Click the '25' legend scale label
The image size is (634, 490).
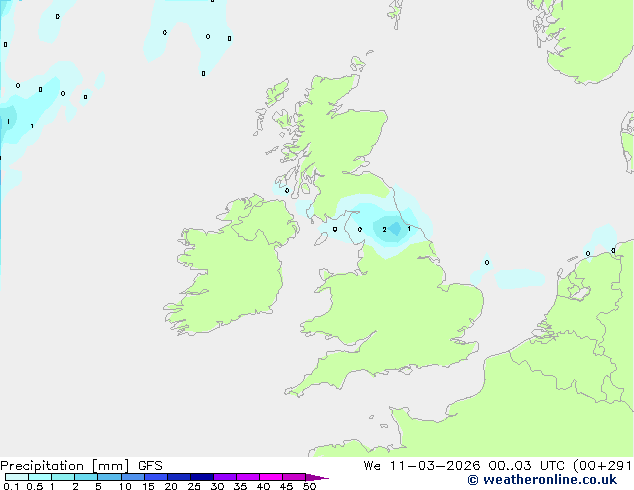pyautogui.click(x=194, y=486)
